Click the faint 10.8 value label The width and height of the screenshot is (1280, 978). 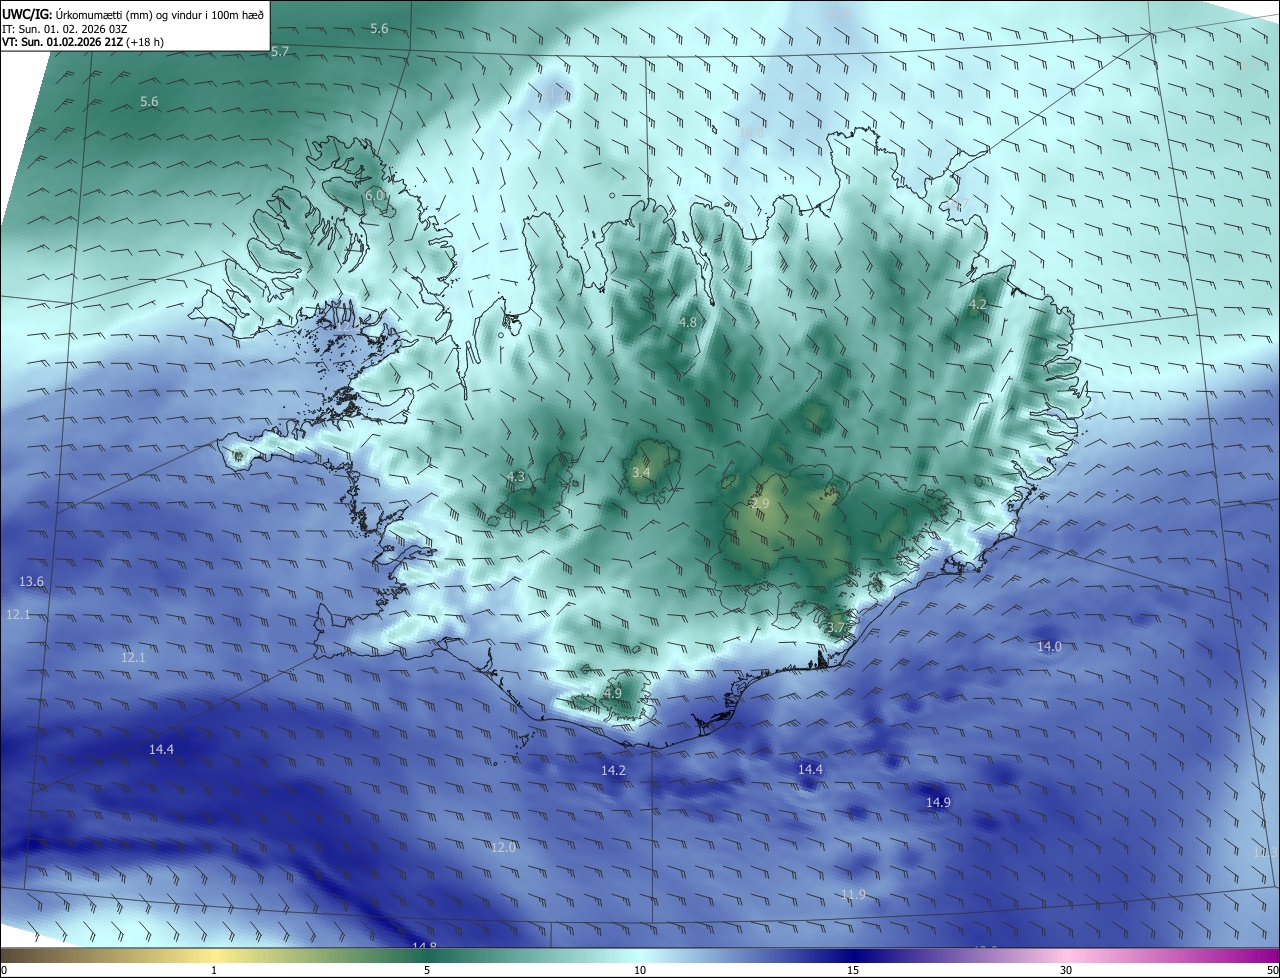coord(751,132)
